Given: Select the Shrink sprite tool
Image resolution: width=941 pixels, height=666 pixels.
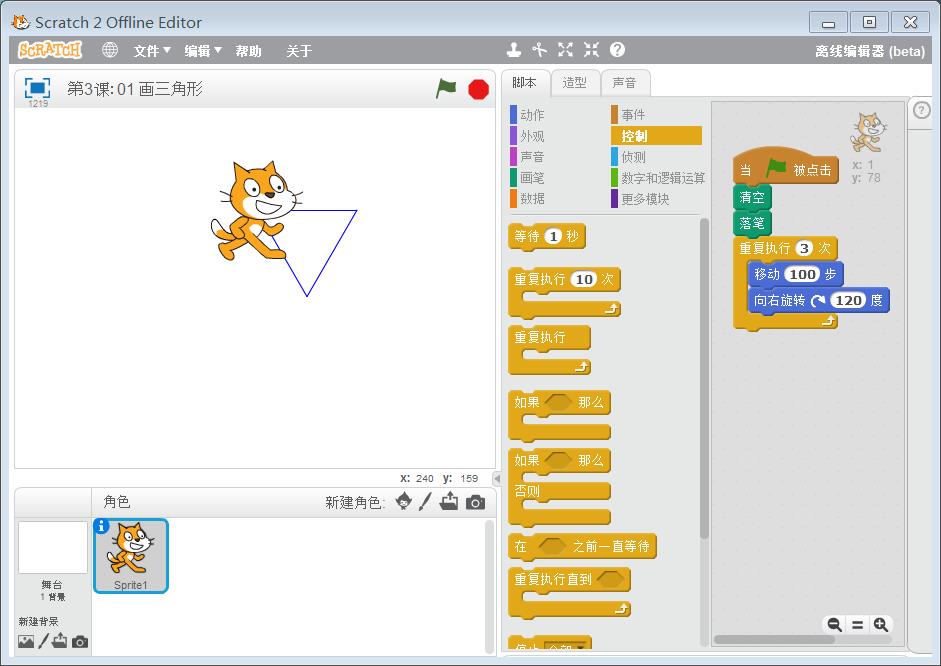Looking at the screenshot, I should click(x=591, y=50).
